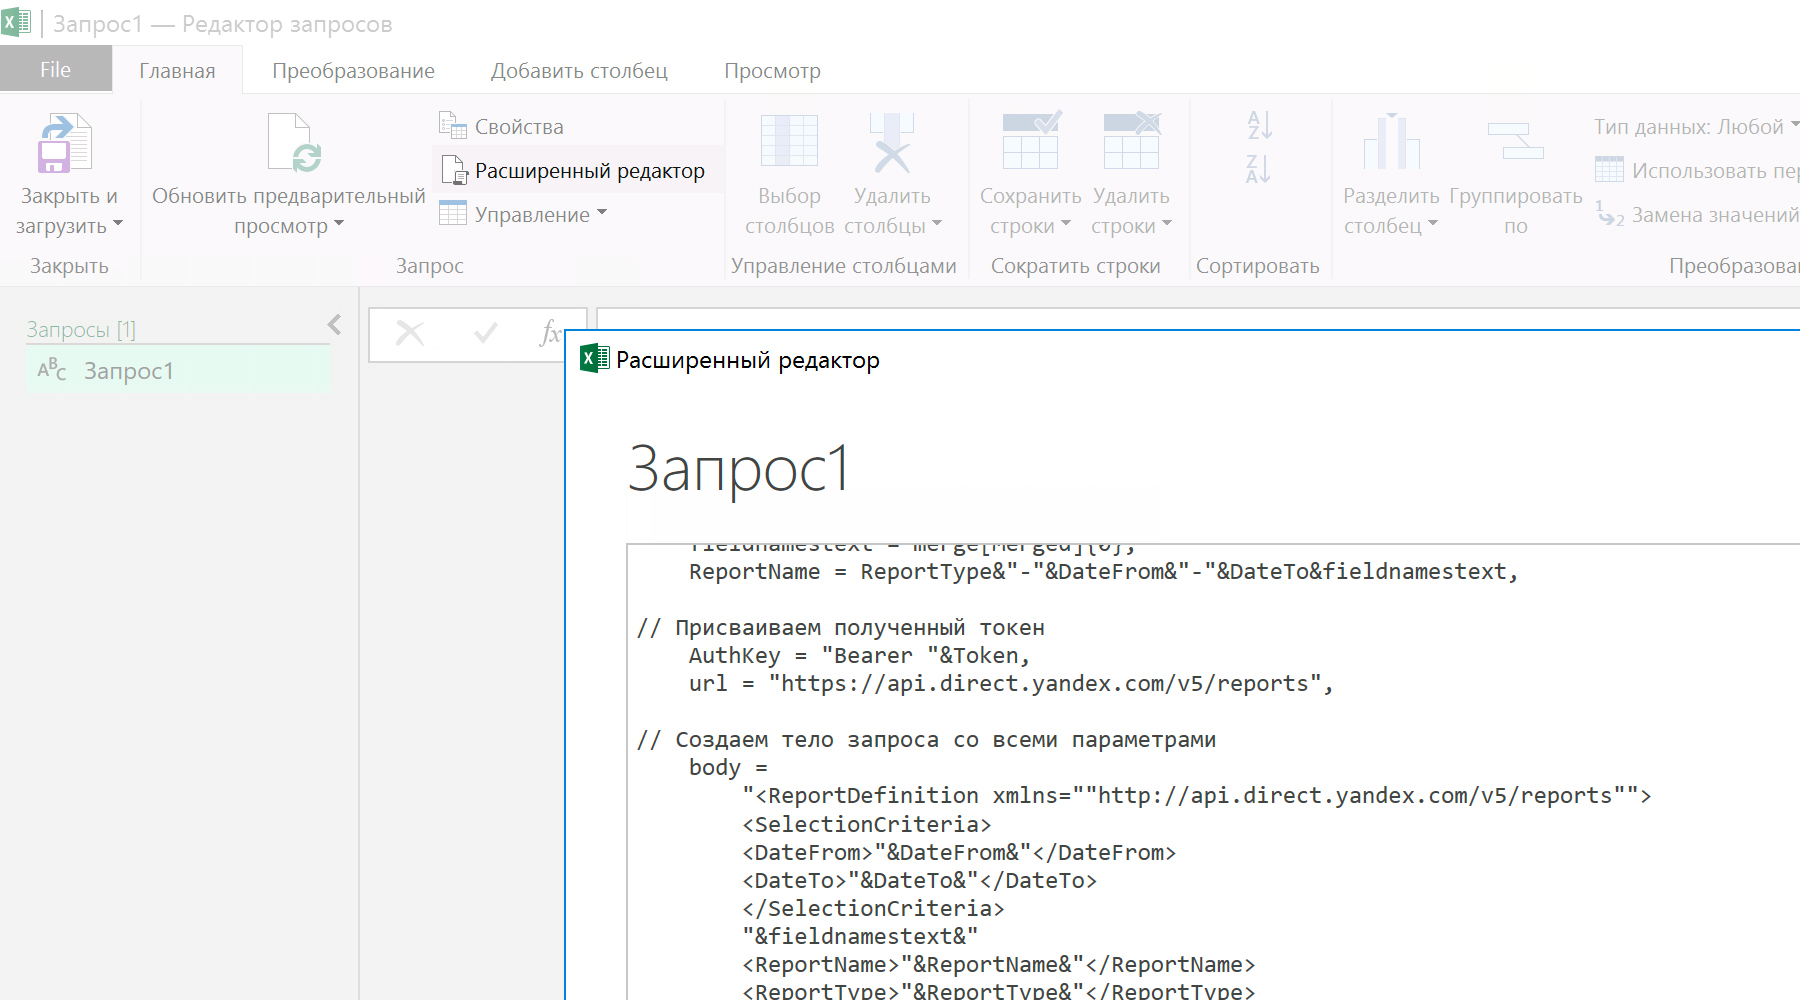The height and width of the screenshot is (1000, 1800).
Task: Expand the Разделить столбец dropdown arrow
Action: point(1433,224)
